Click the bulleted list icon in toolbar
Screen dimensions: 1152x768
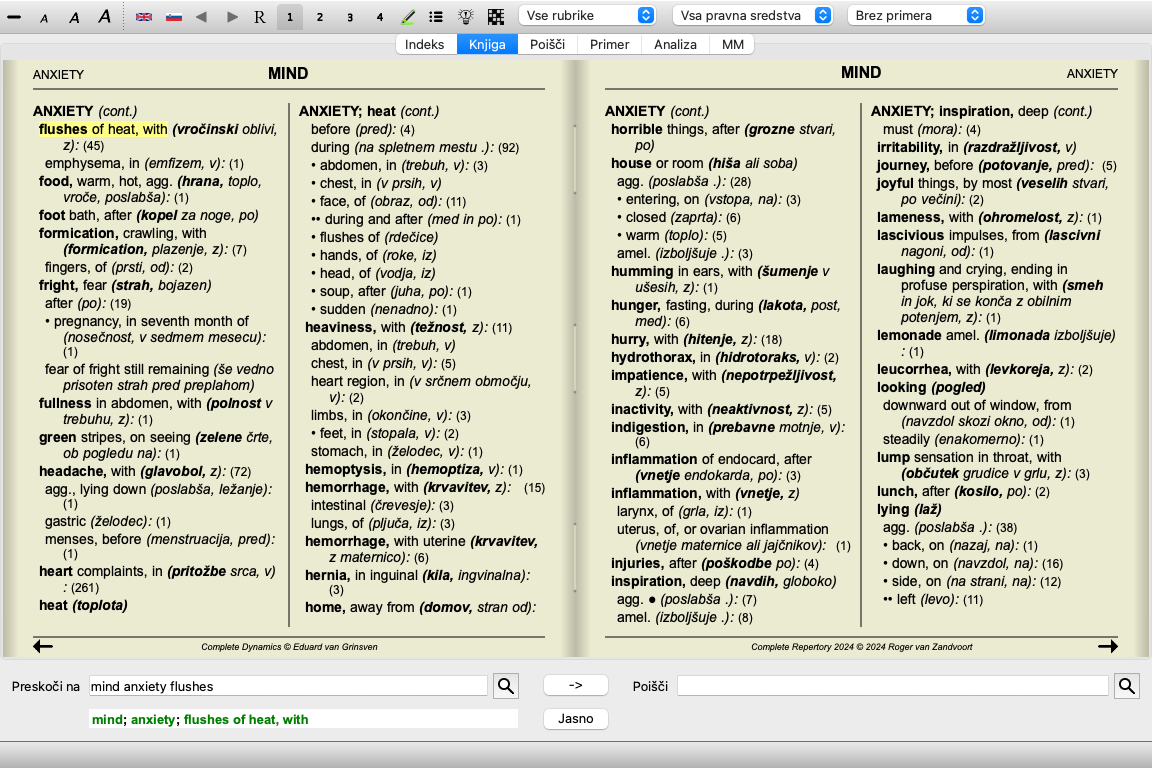436,17
